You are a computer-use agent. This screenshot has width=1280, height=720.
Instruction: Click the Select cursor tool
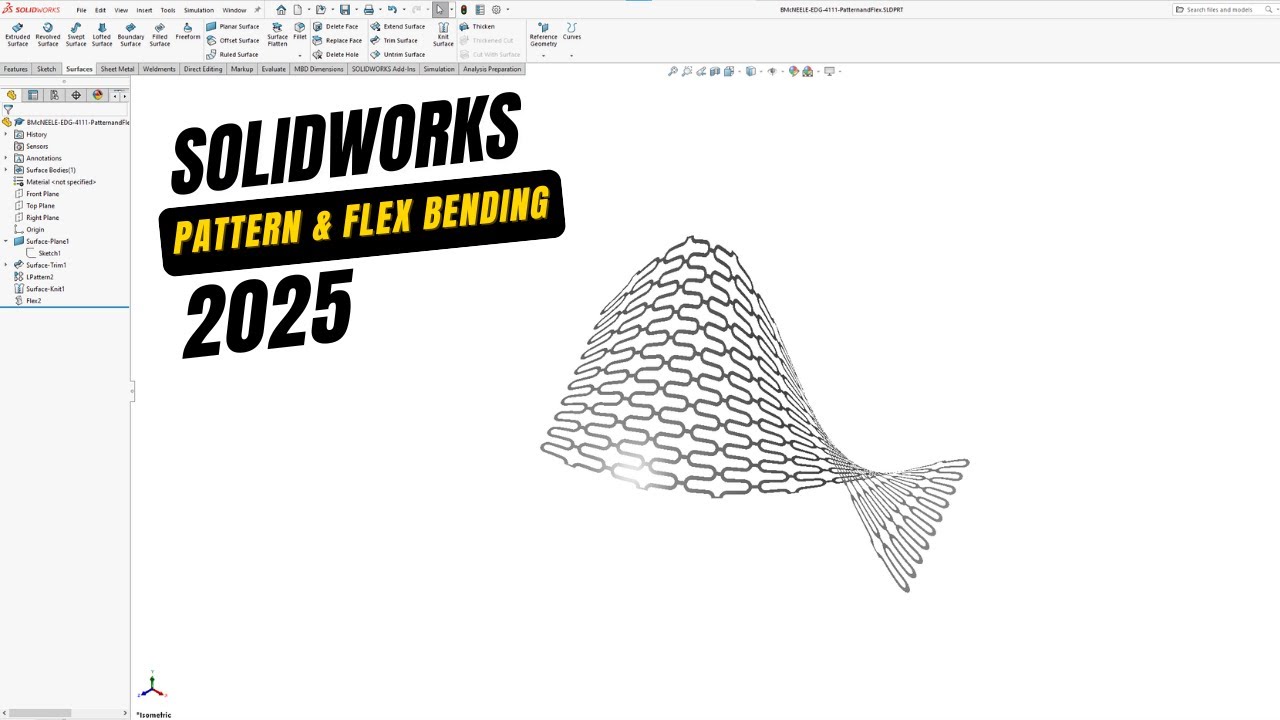pyautogui.click(x=440, y=10)
